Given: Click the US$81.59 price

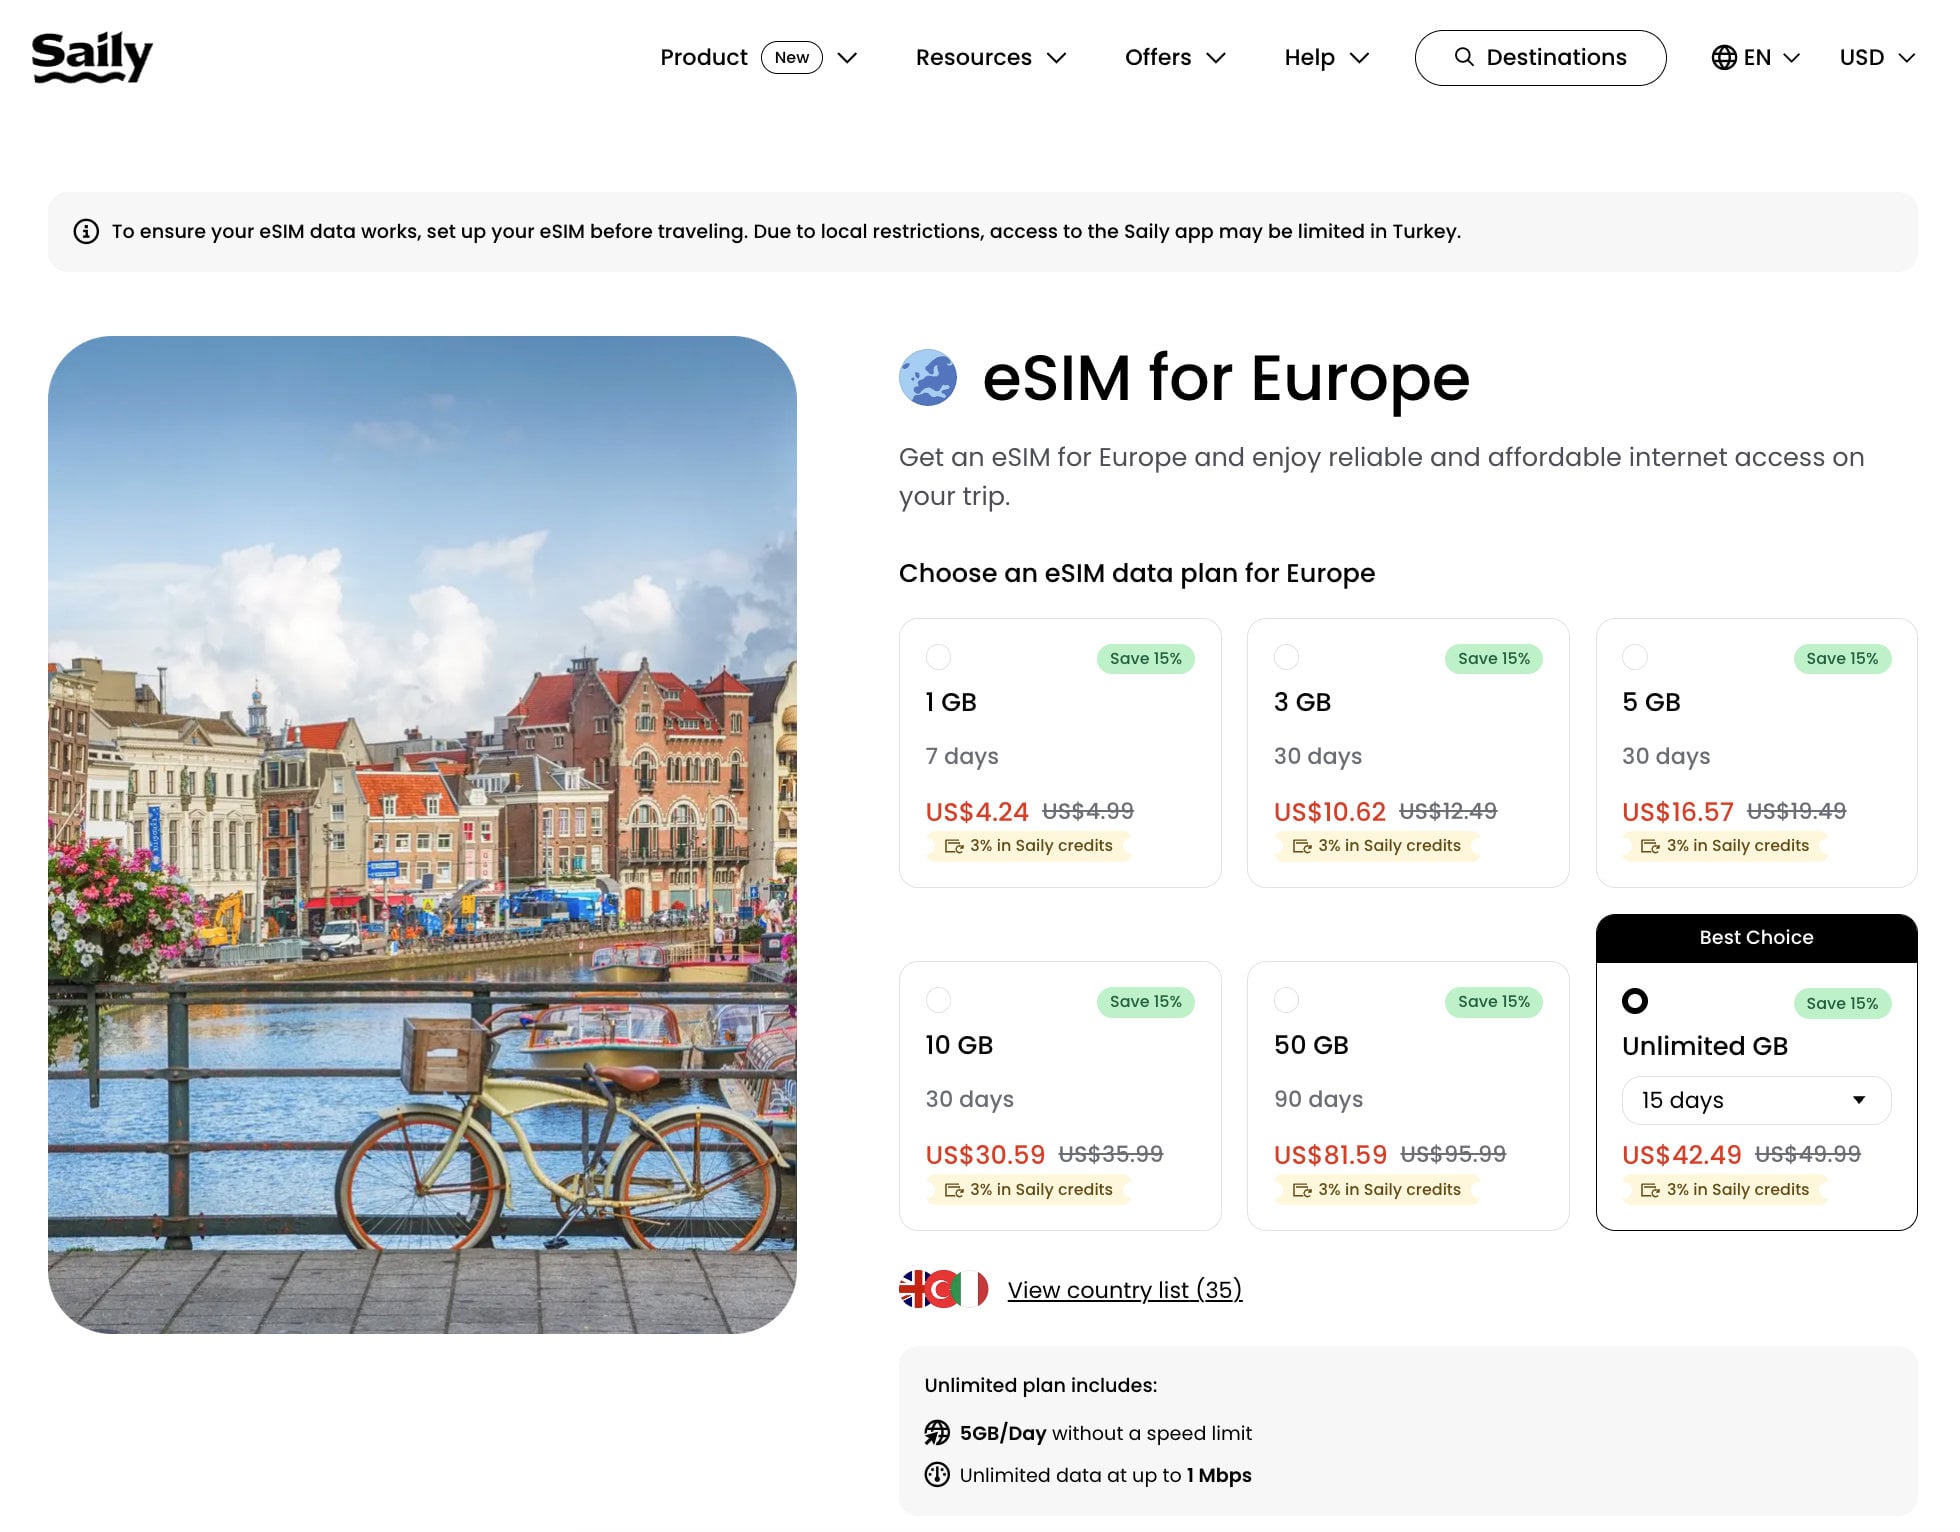Looking at the screenshot, I should (x=1331, y=1155).
